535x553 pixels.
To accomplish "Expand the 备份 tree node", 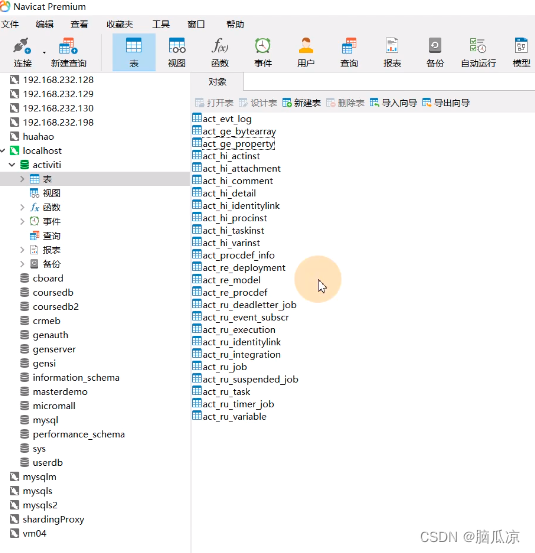I will tap(22, 264).
